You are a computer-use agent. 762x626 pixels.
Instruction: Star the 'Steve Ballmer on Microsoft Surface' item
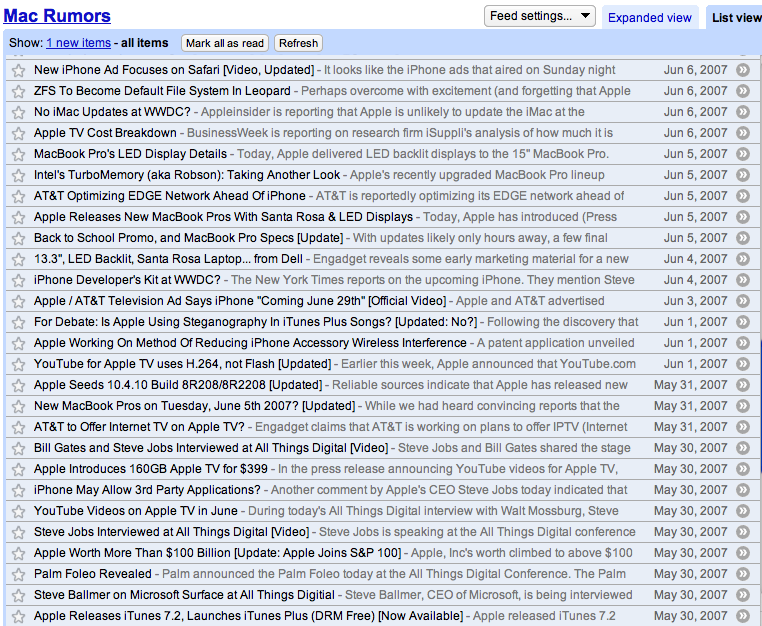[x=18, y=595]
